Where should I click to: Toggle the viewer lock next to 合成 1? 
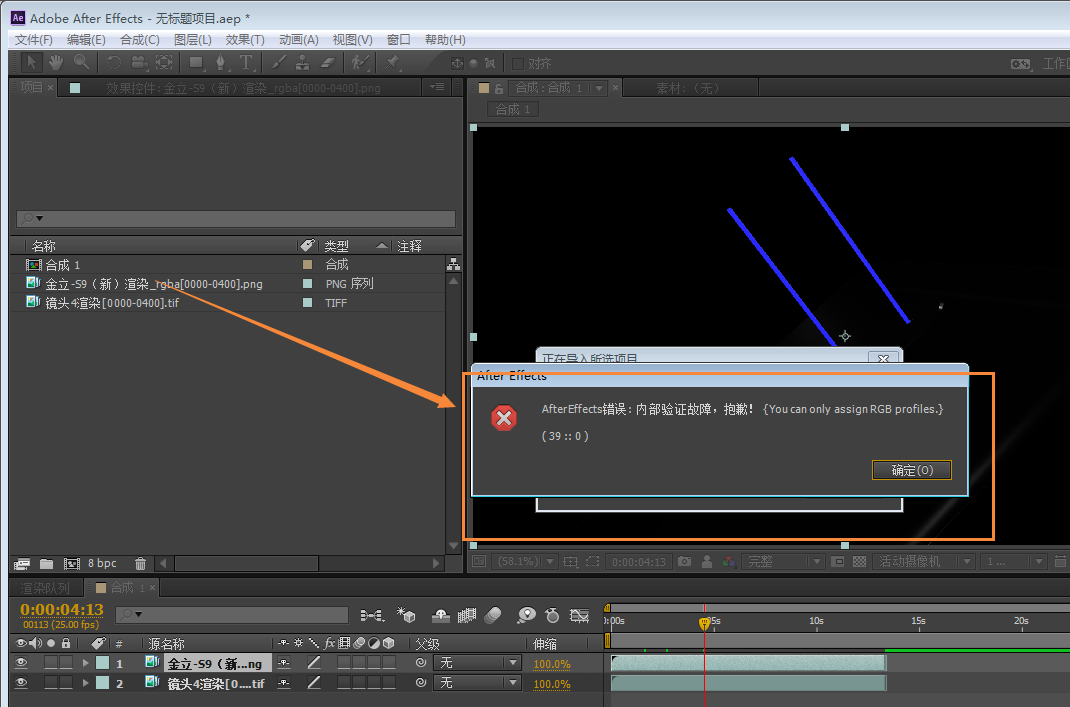point(499,88)
